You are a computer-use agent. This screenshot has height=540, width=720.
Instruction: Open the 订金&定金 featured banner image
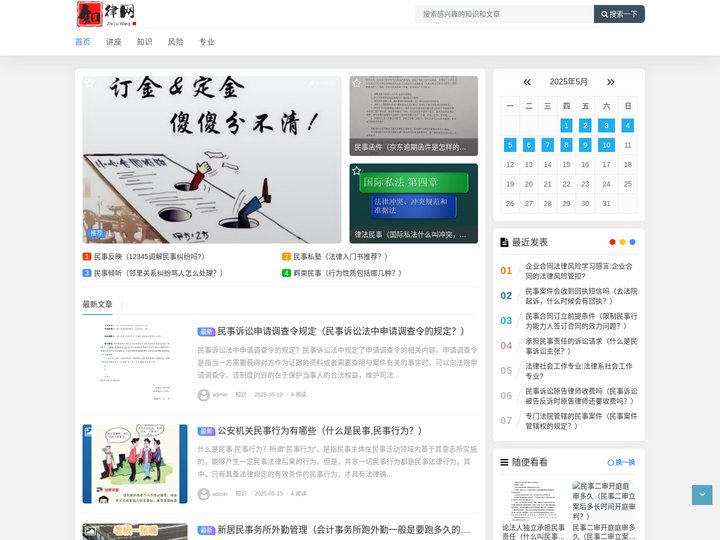click(212, 159)
